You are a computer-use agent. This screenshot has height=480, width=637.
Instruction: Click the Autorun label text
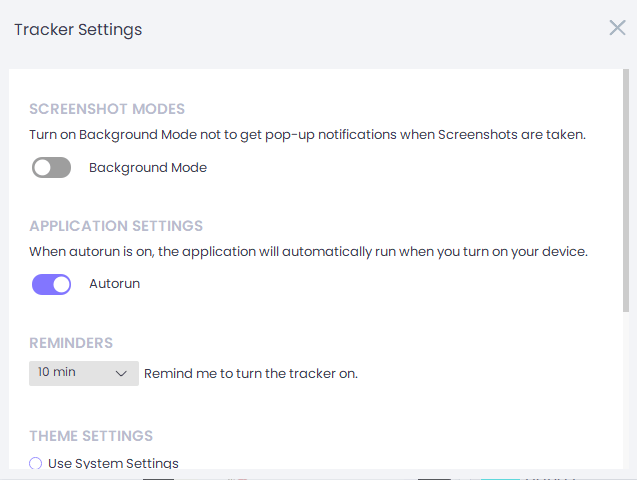point(114,284)
